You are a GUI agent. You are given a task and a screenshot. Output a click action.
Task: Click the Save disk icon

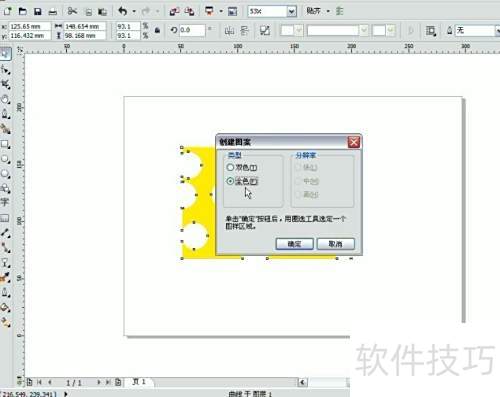coord(38,11)
